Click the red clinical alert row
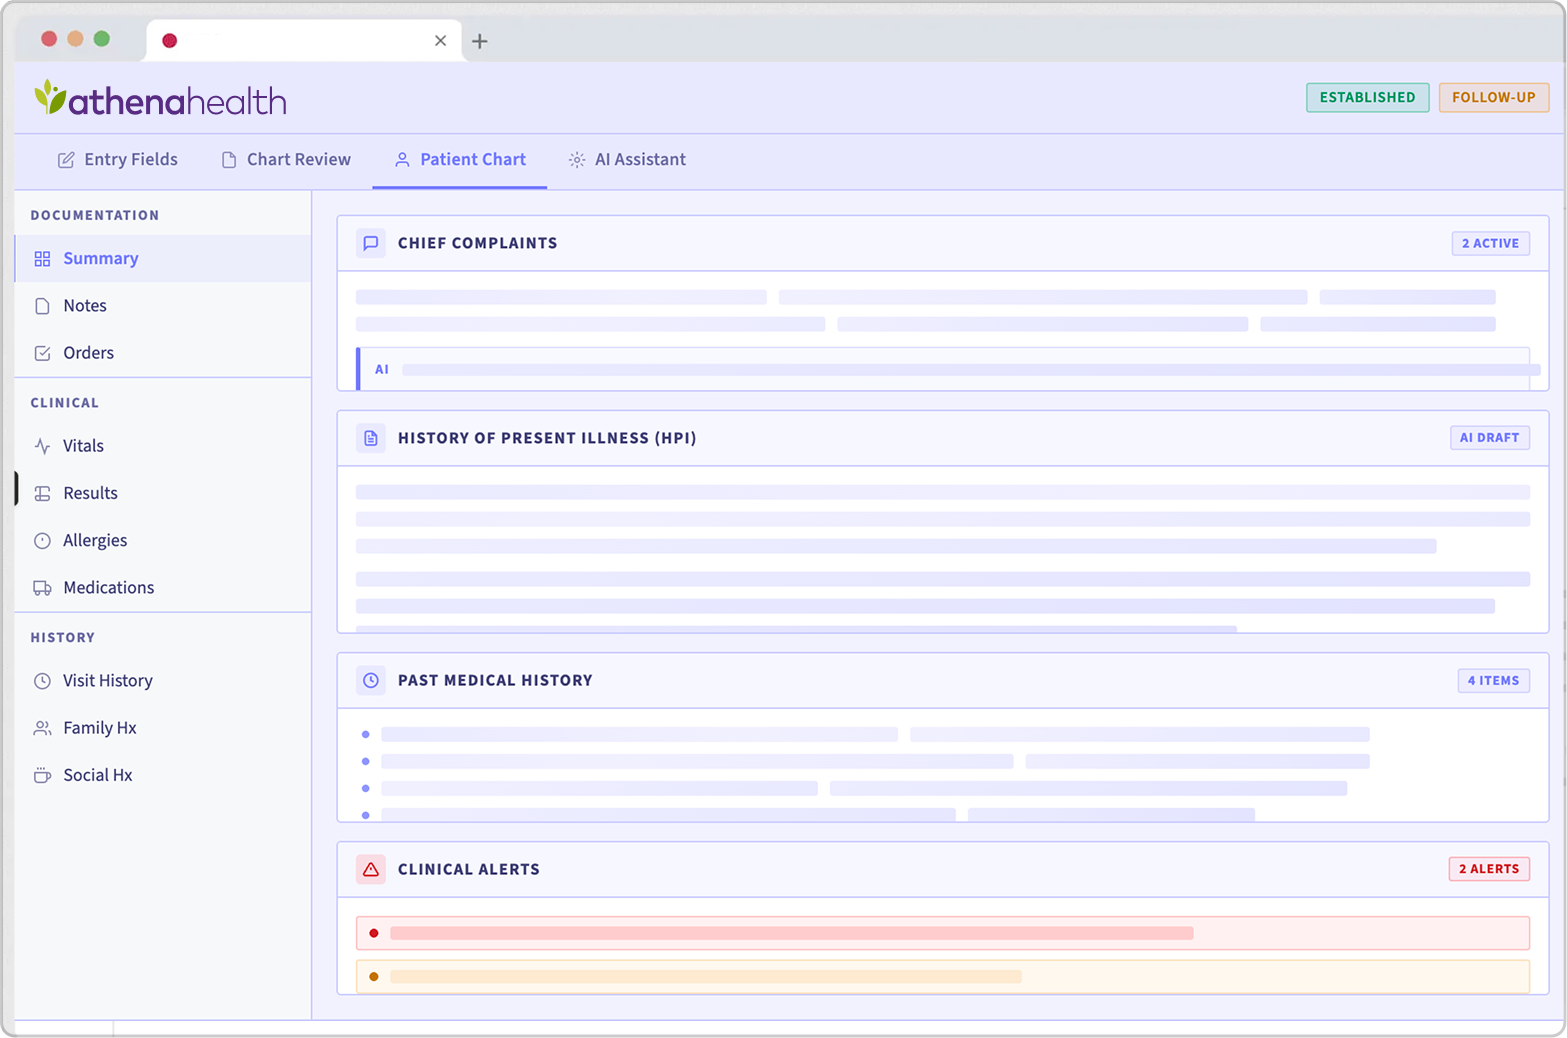 (x=943, y=933)
